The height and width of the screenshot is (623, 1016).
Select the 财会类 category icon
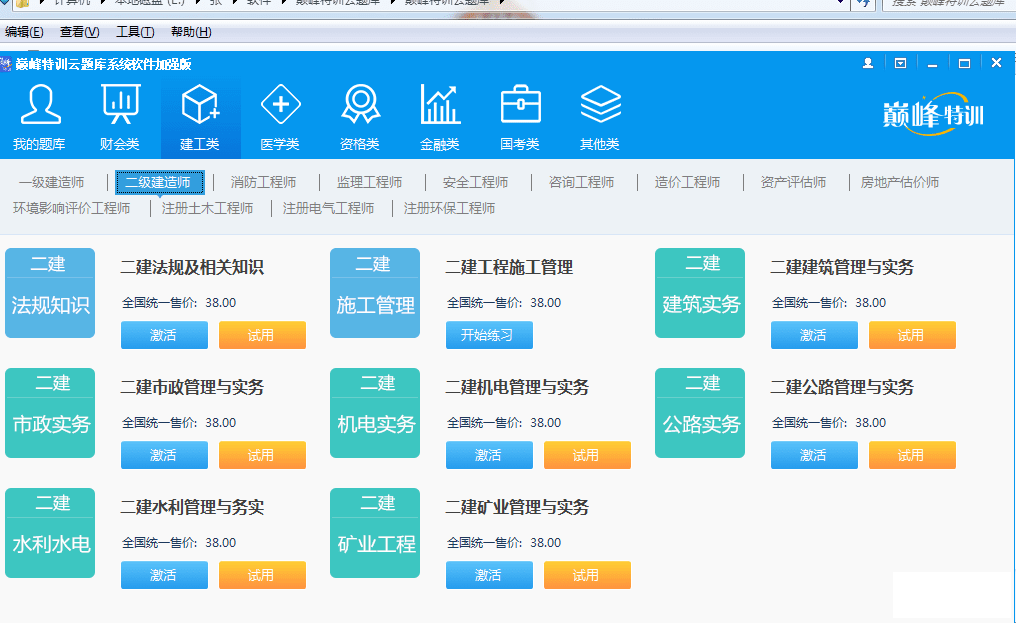click(121, 105)
